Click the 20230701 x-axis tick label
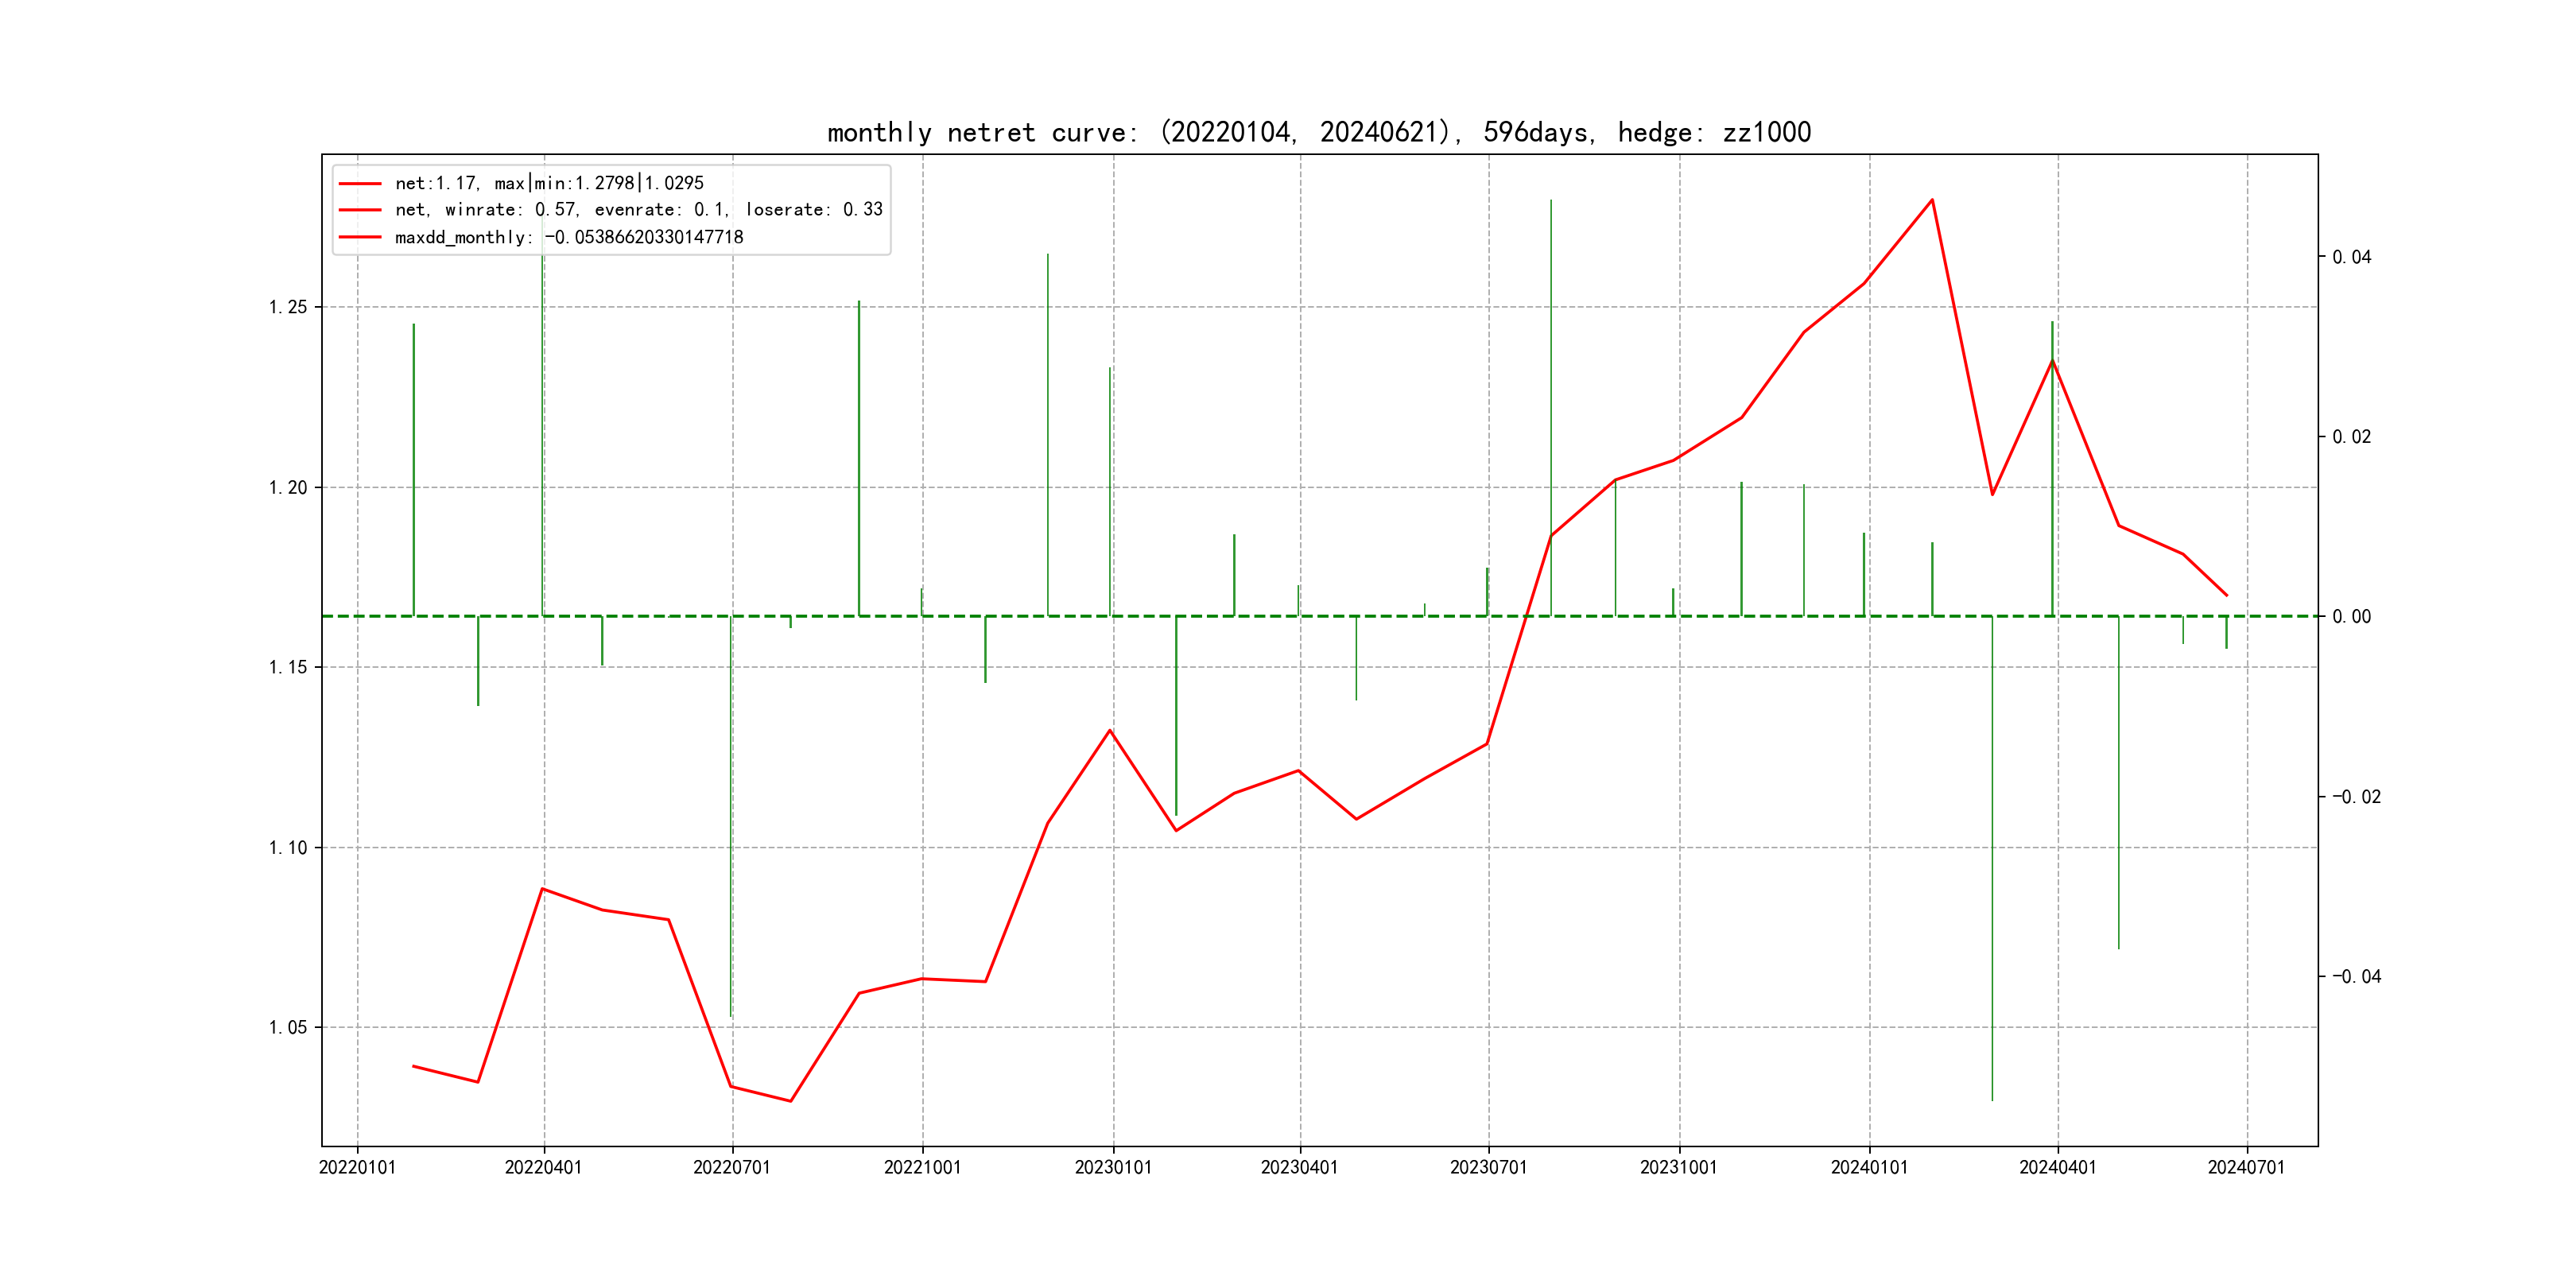 coord(1488,1167)
